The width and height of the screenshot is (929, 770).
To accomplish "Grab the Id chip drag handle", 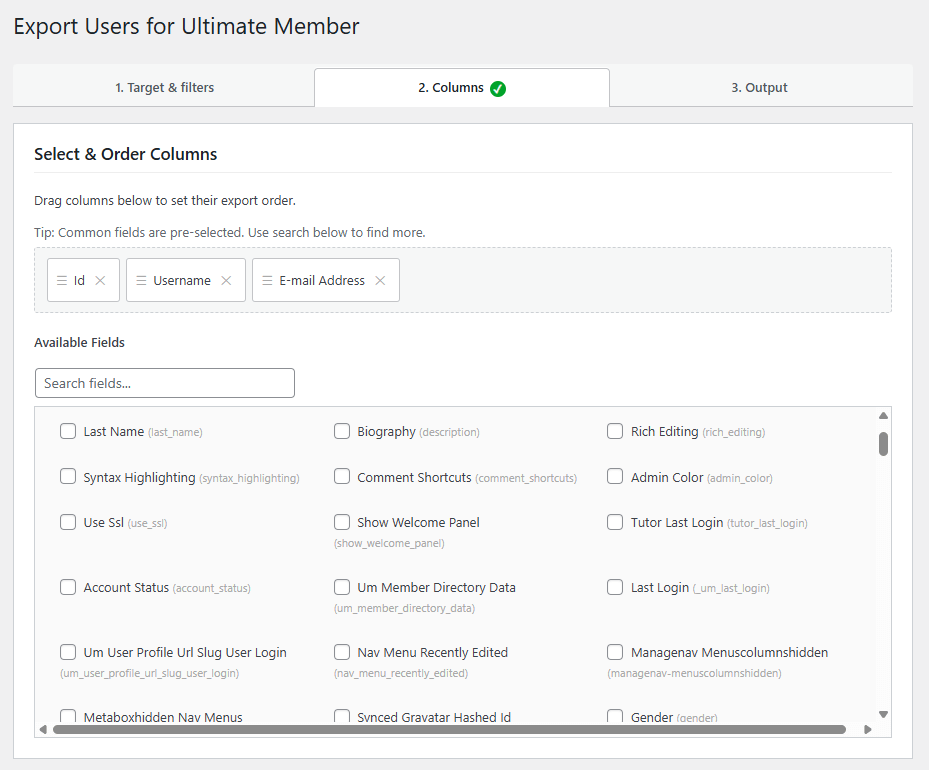I will 62,281.
